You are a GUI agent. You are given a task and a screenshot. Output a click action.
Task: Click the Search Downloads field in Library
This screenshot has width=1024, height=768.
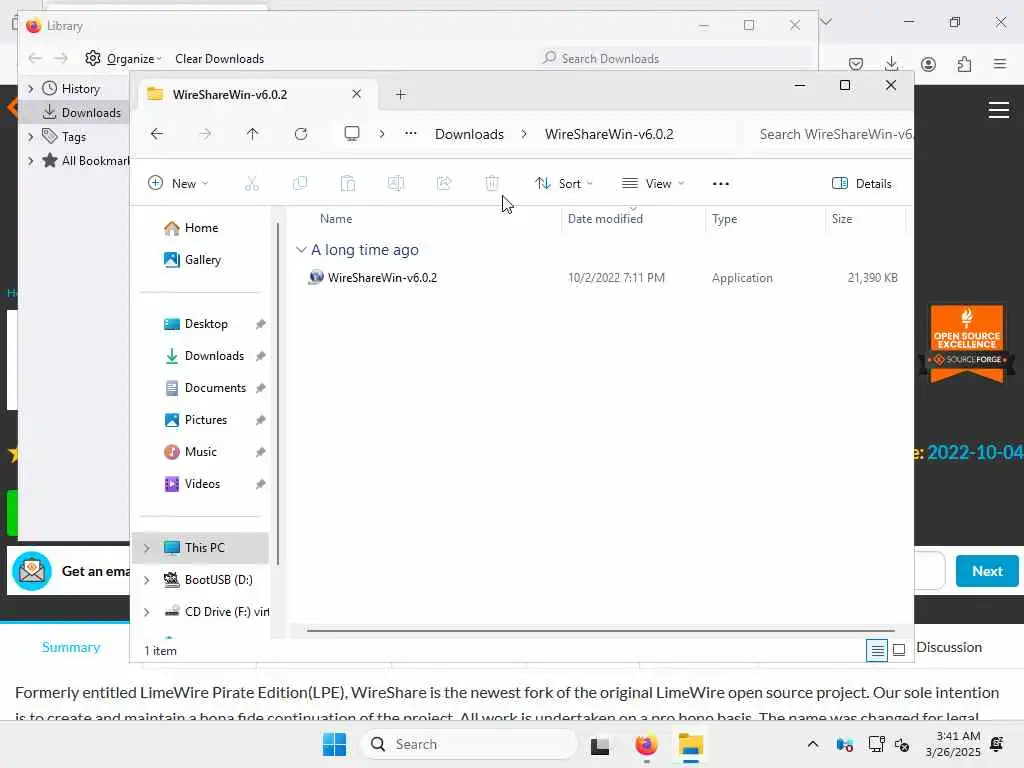tap(675, 59)
